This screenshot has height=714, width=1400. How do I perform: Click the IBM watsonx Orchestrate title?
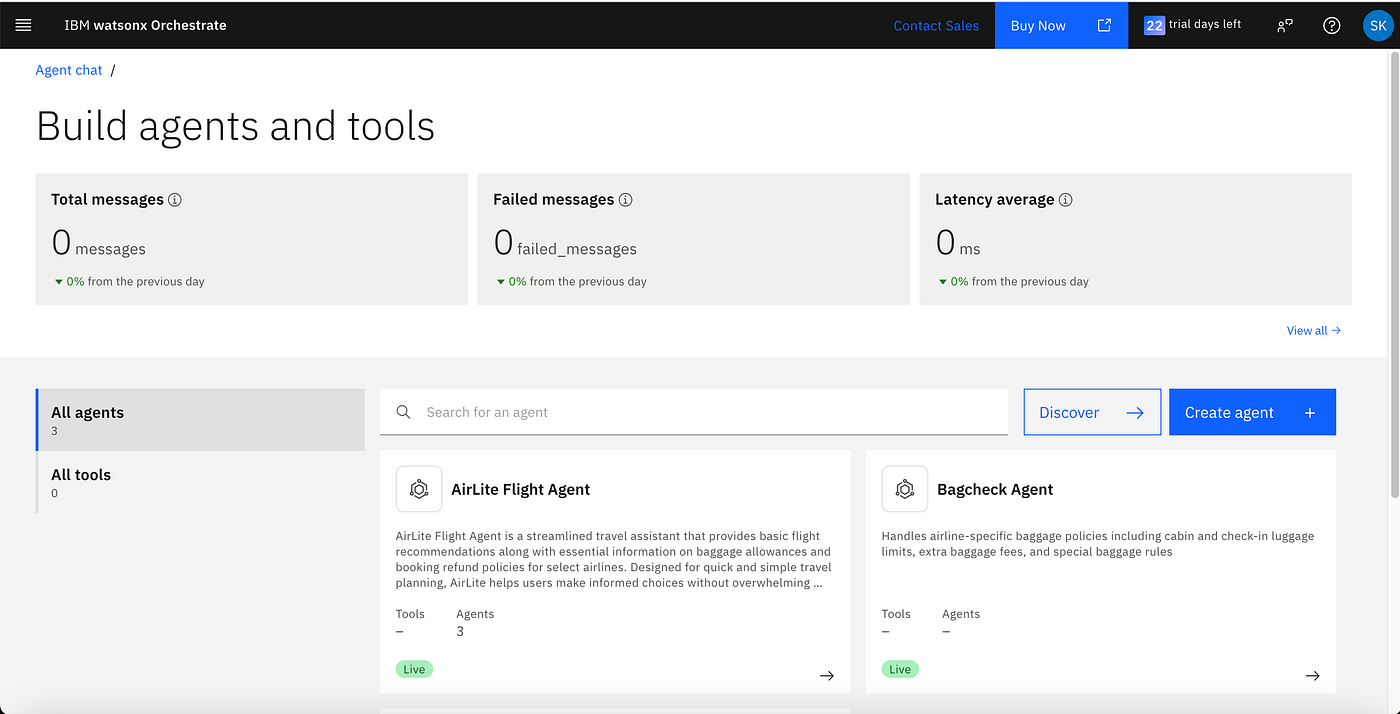tap(145, 25)
